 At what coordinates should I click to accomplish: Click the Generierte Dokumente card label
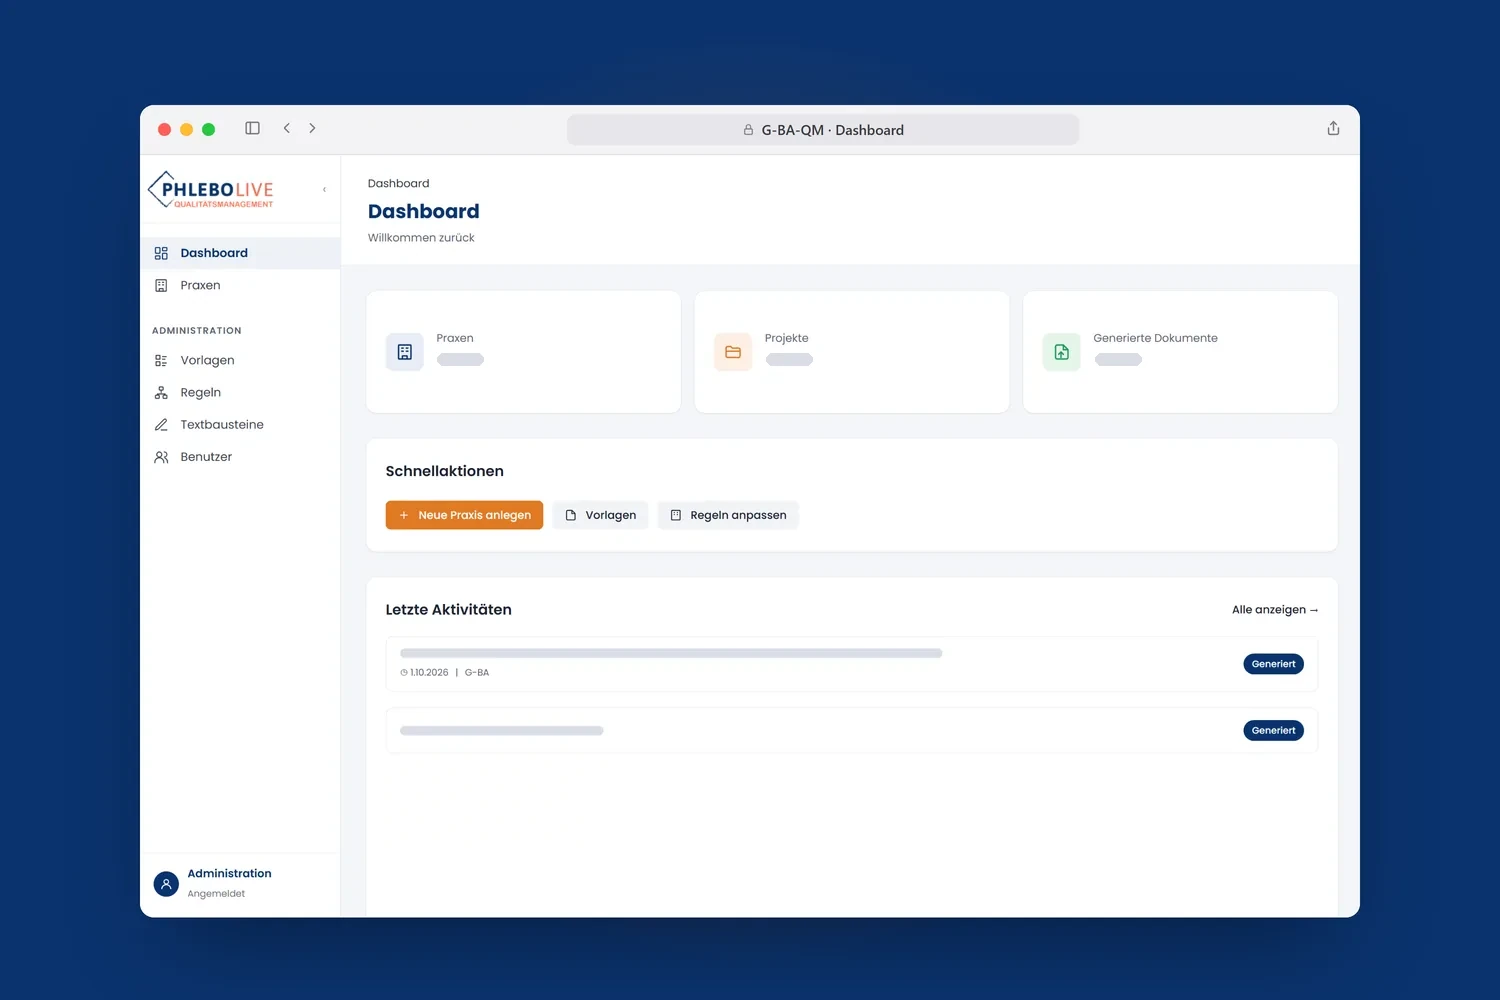click(x=1155, y=338)
